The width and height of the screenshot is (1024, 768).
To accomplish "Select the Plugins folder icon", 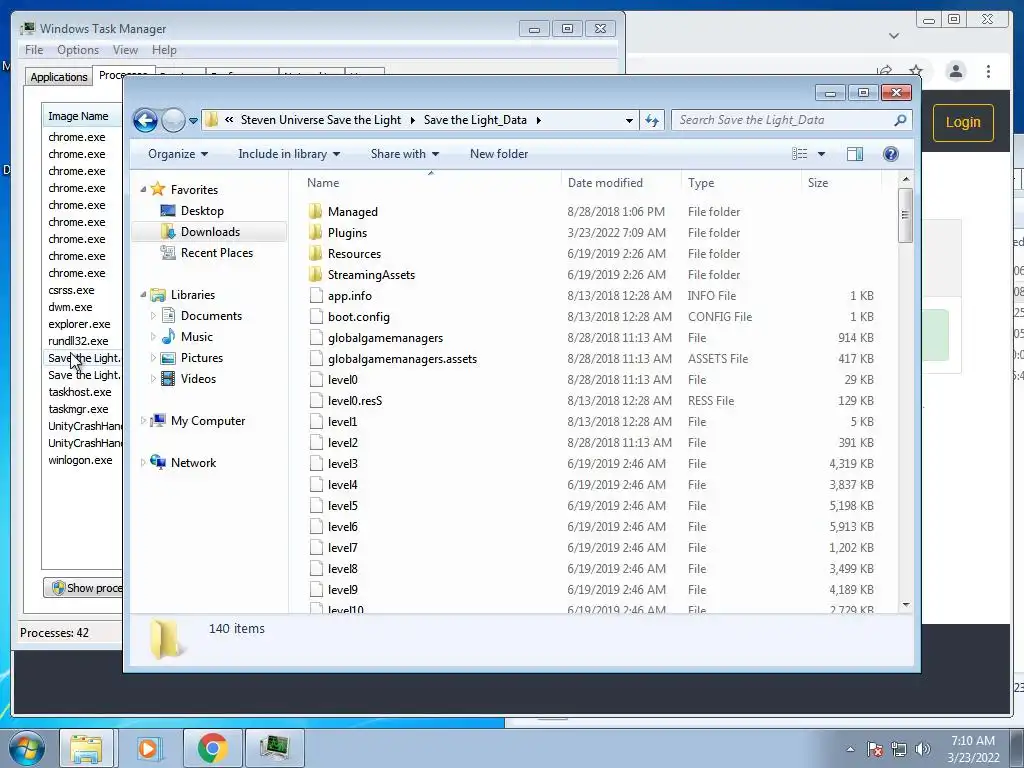I will click(x=315, y=232).
